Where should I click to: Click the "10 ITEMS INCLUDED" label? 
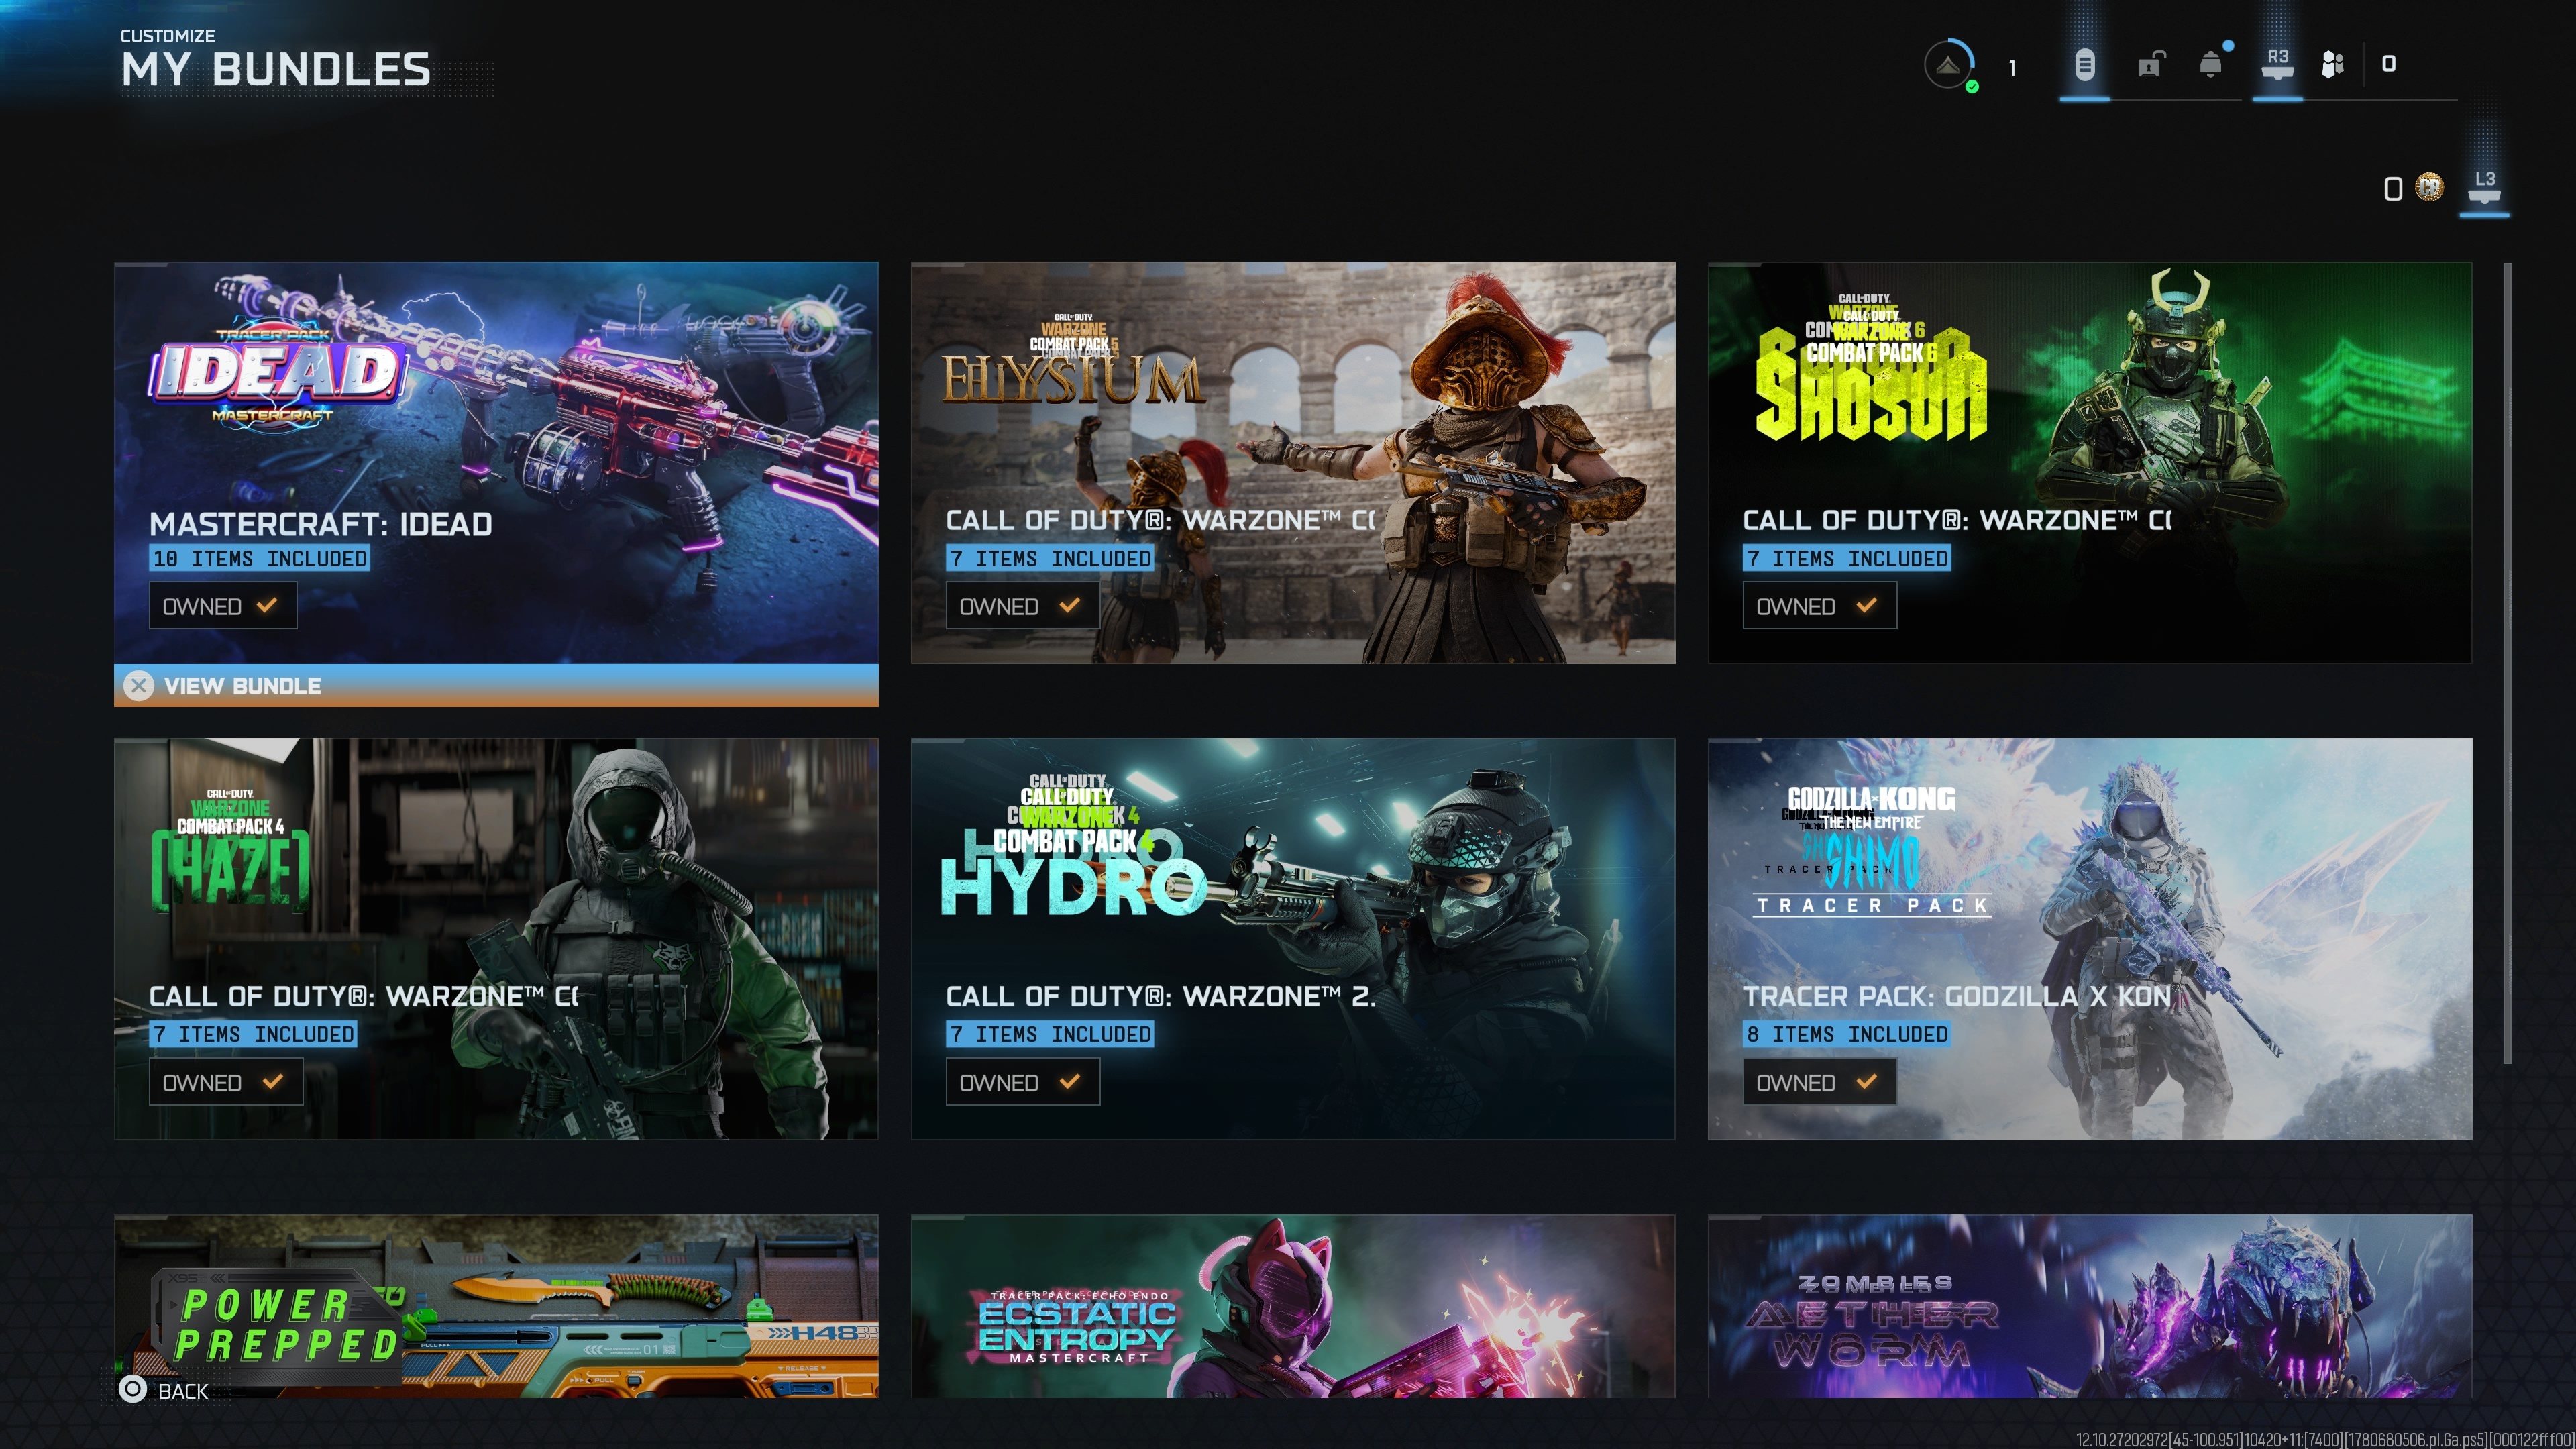coord(260,558)
